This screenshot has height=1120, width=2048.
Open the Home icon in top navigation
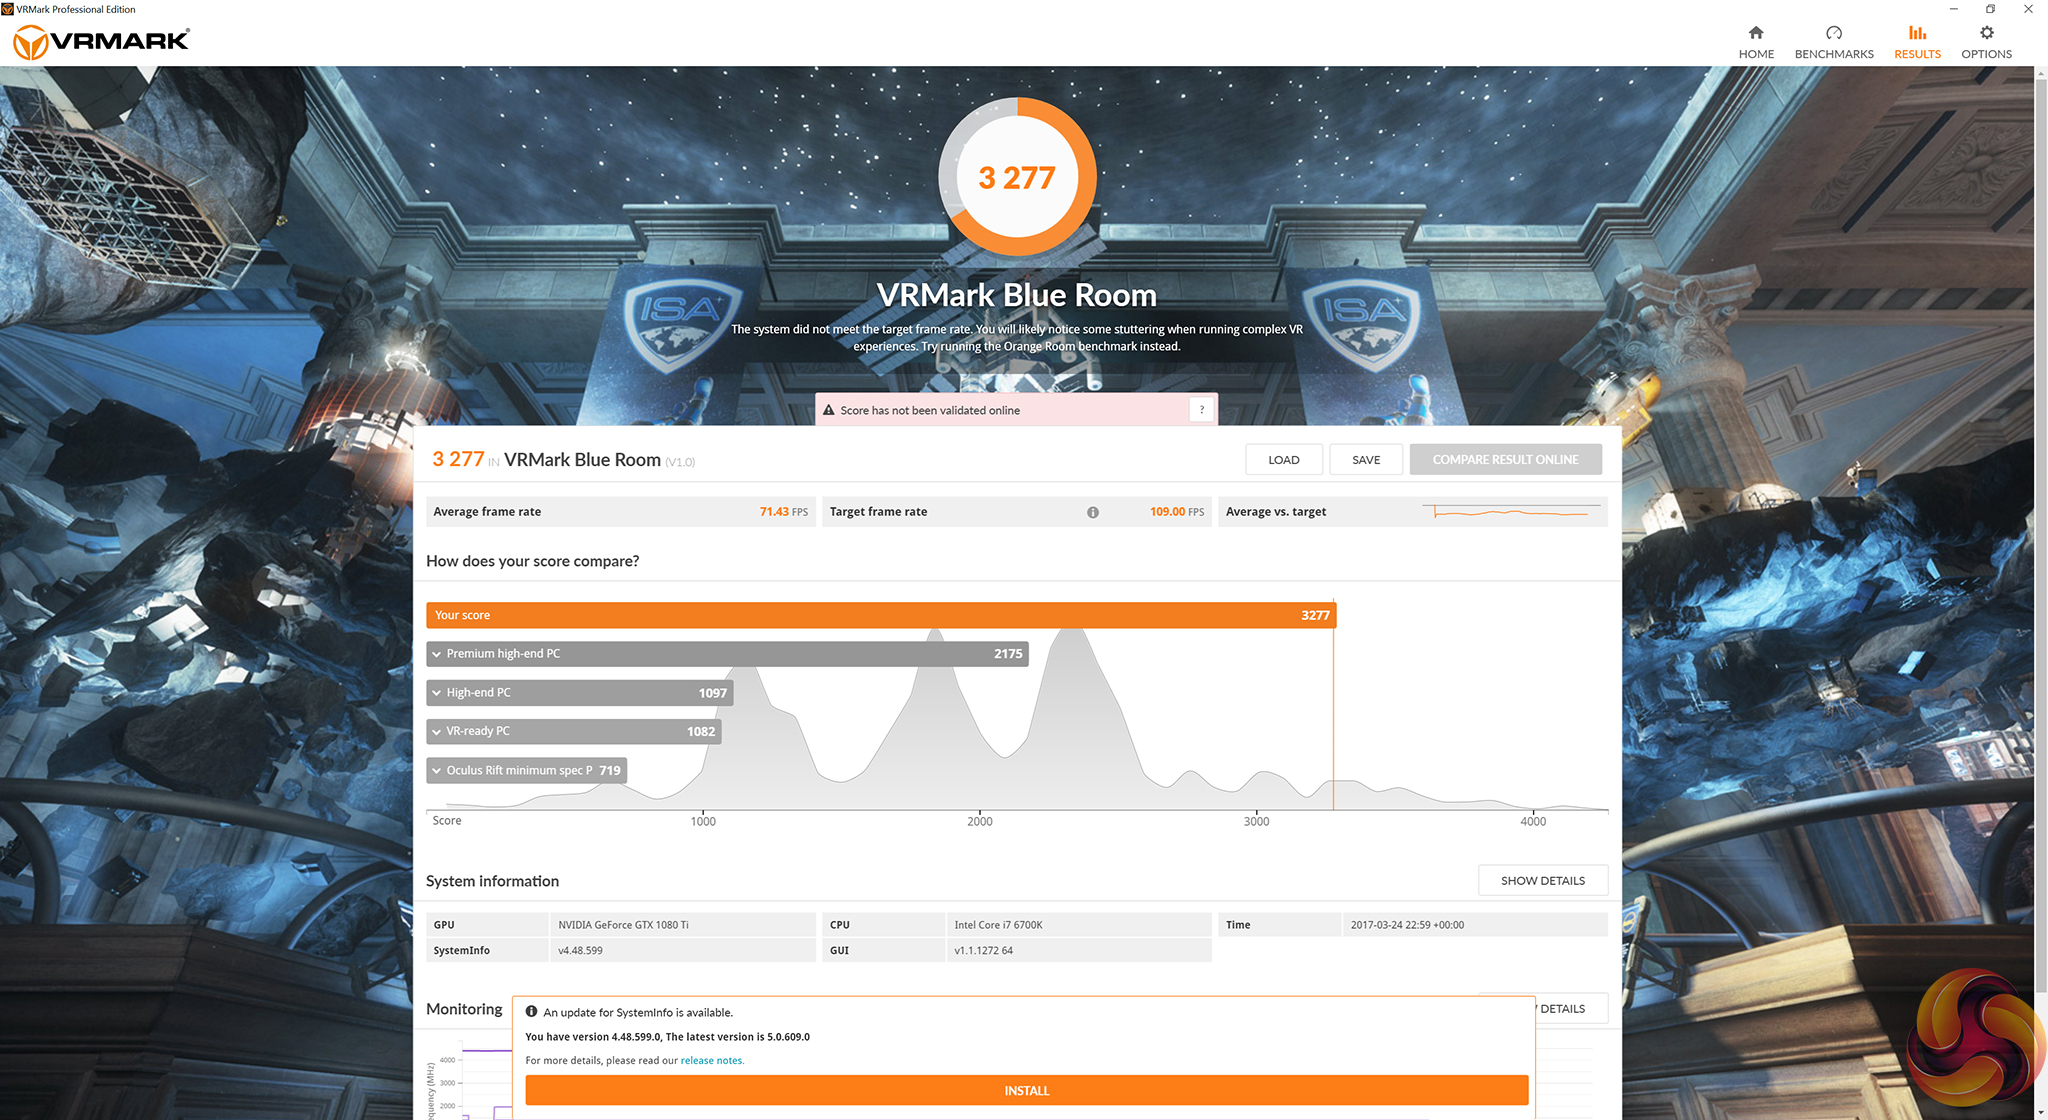[x=1756, y=33]
